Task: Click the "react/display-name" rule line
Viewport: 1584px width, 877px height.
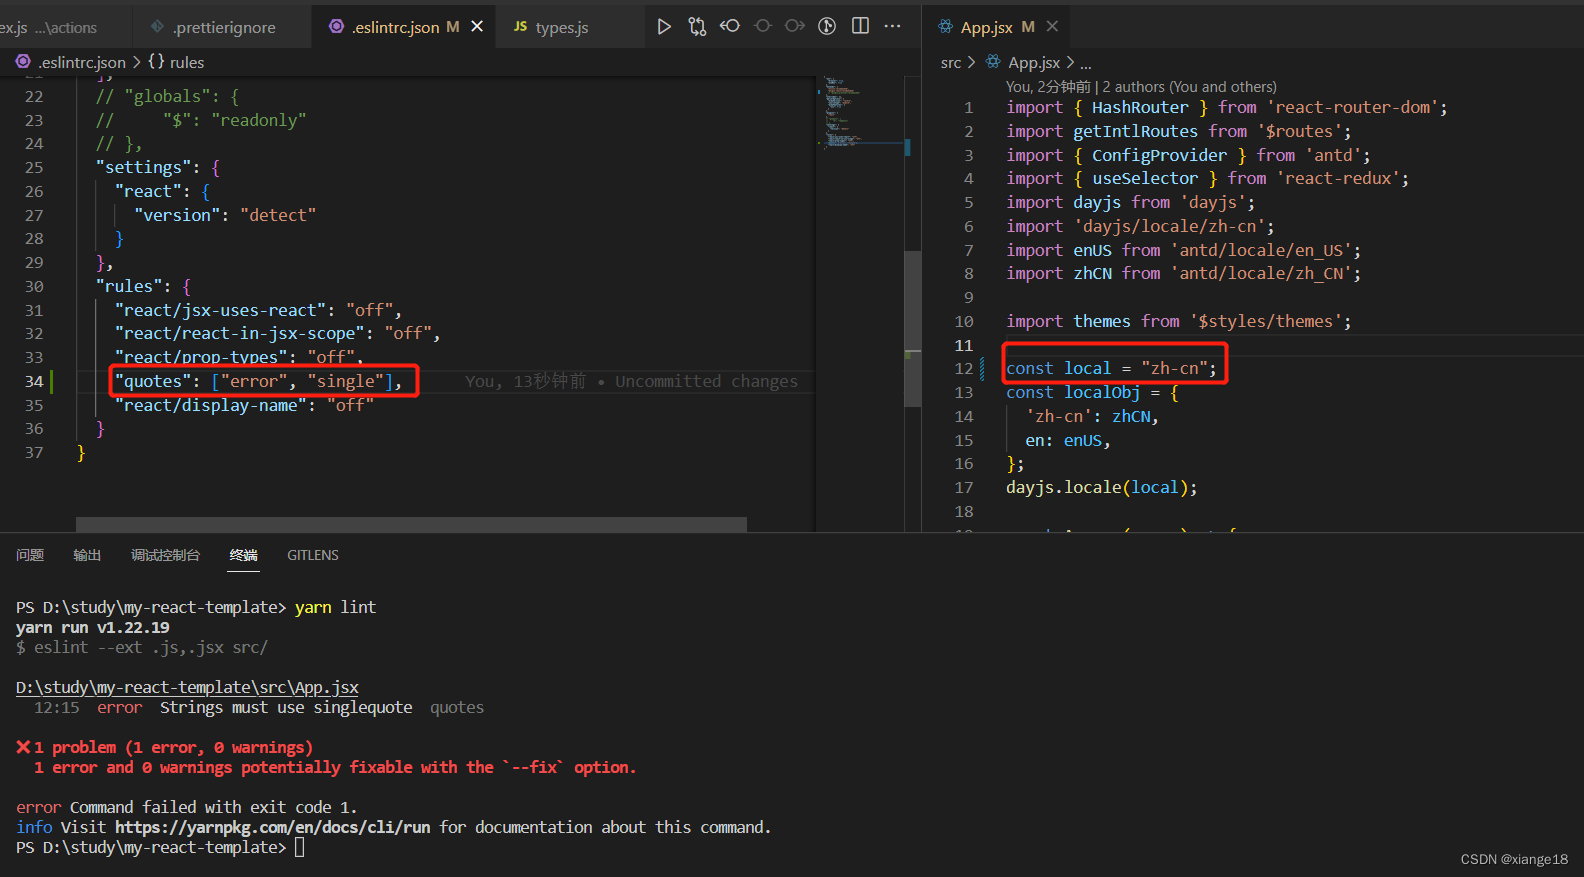Action: 244,405
